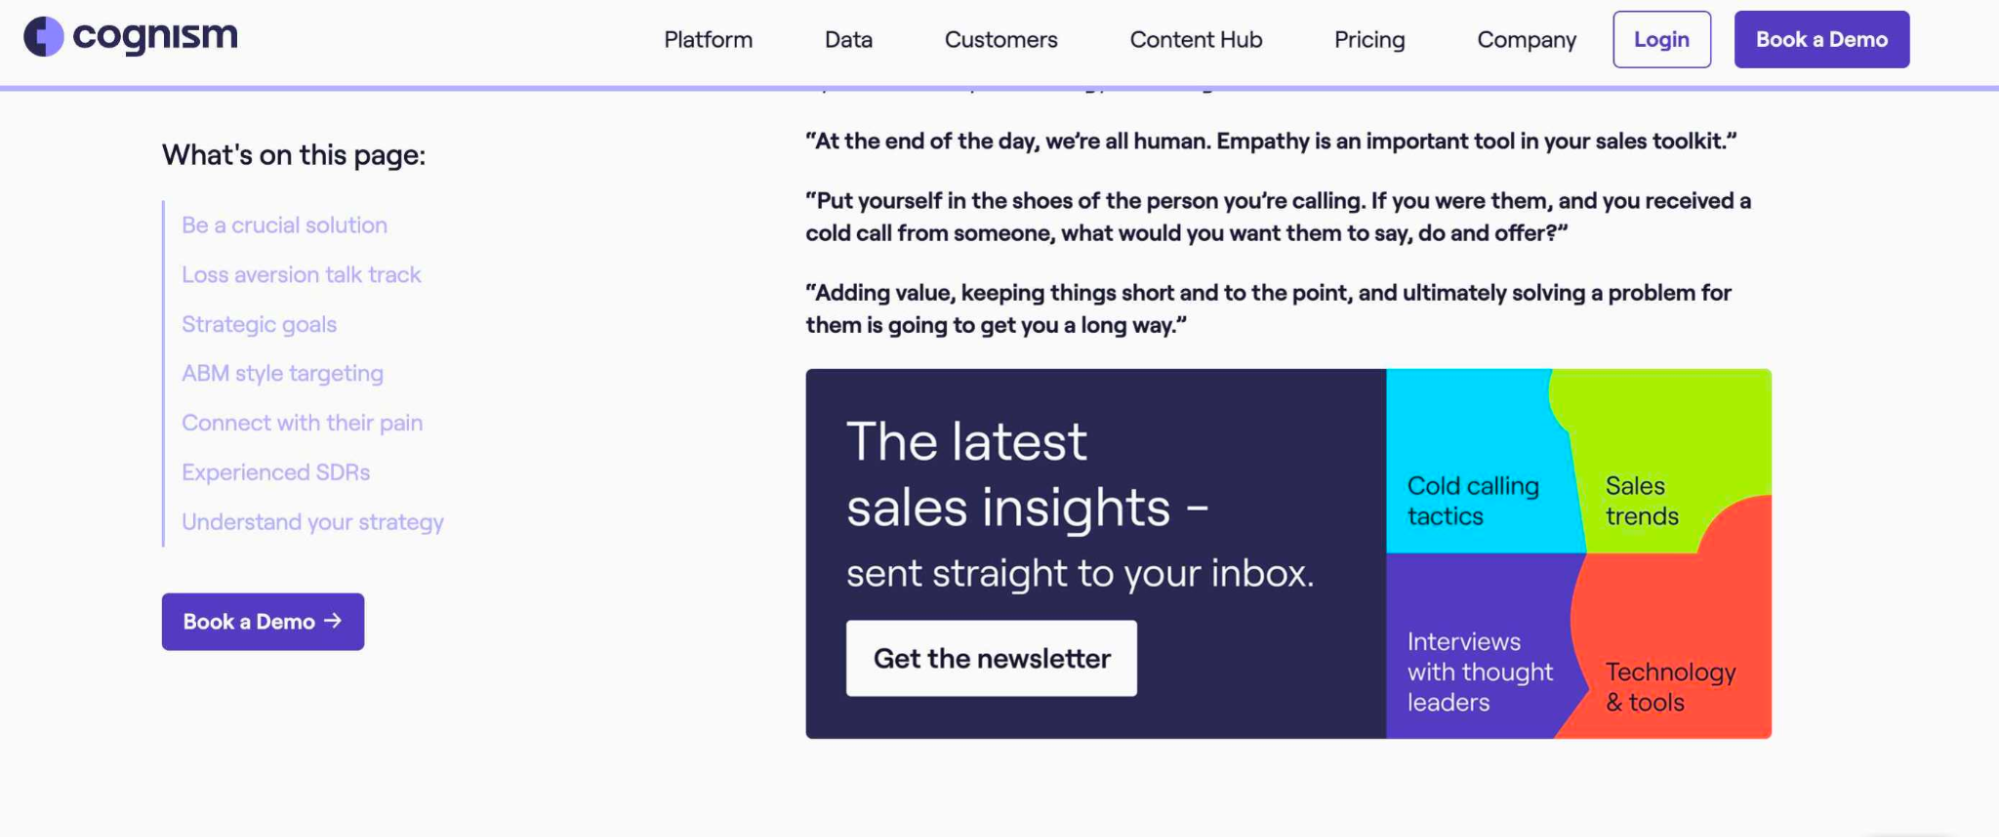The image size is (1999, 838).
Task: Go to the Pricing page
Action: [1369, 40]
